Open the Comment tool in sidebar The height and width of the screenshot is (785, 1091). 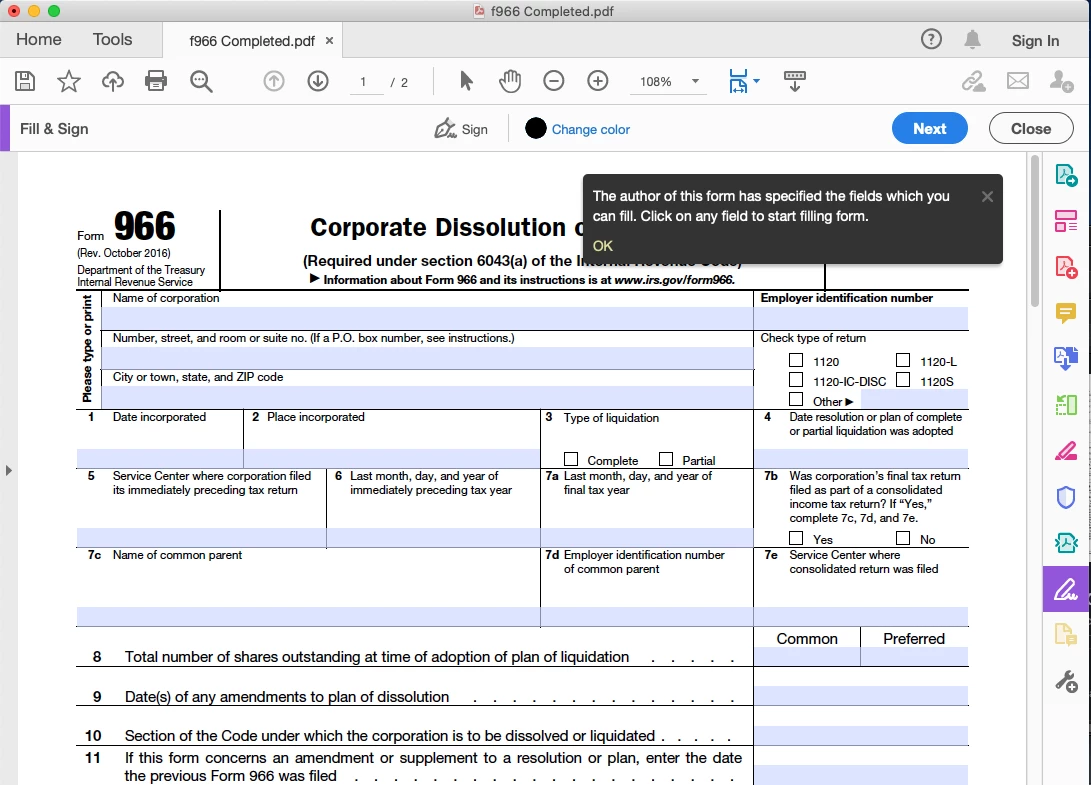(x=1066, y=313)
